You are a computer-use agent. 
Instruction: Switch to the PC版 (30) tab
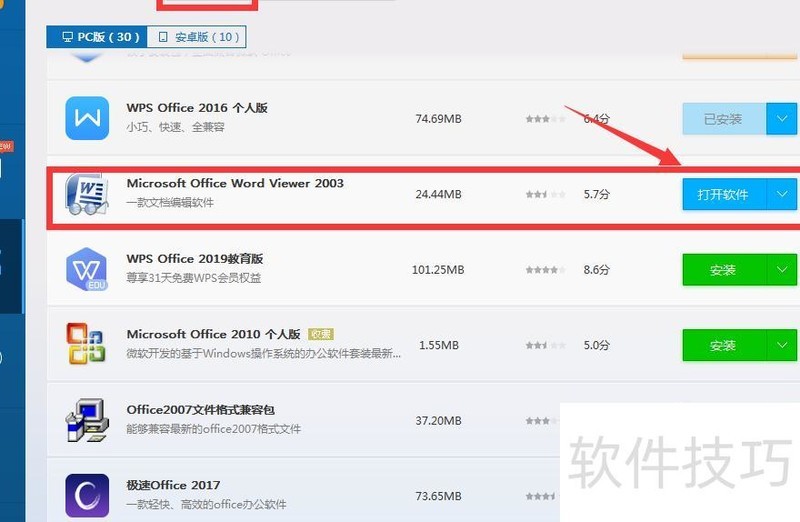click(97, 37)
